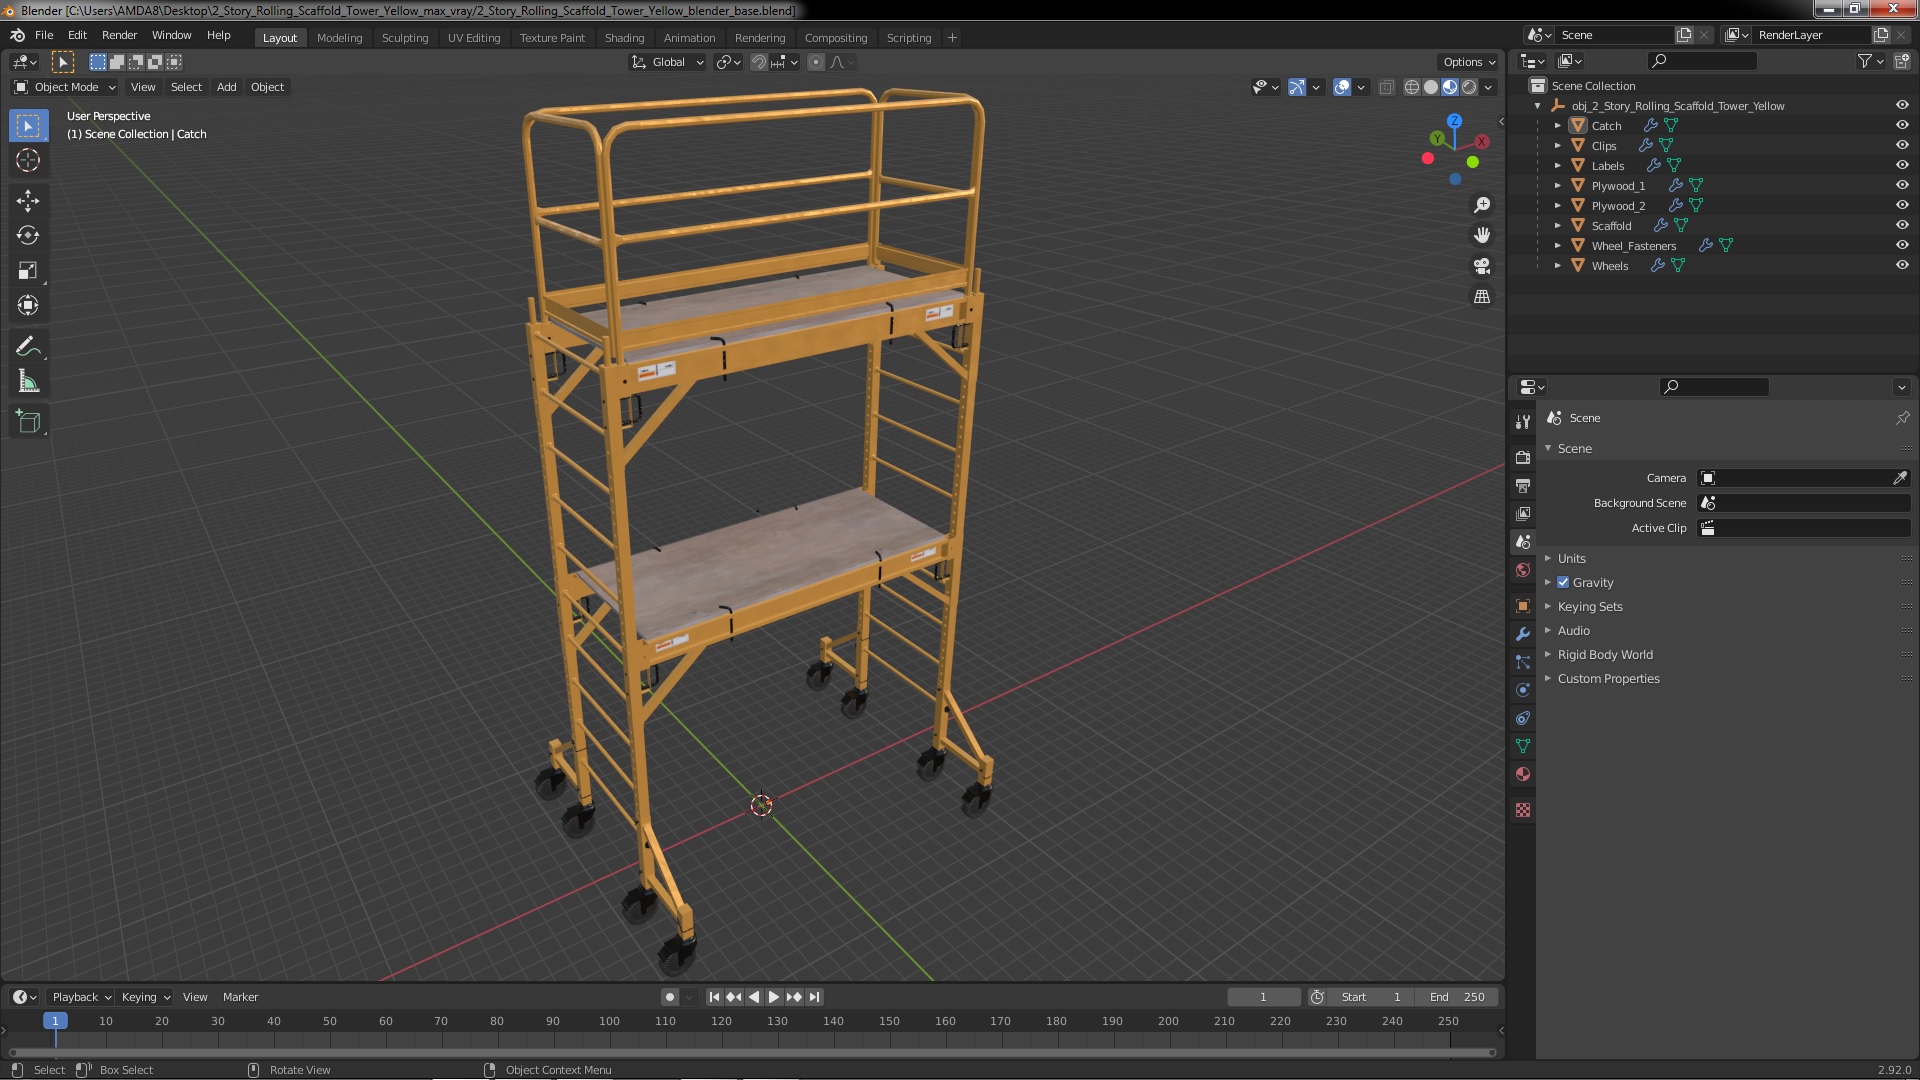Screen dimensions: 1920x1080
Task: Click the Camera field in Scene properties
Action: [x=1796, y=478]
